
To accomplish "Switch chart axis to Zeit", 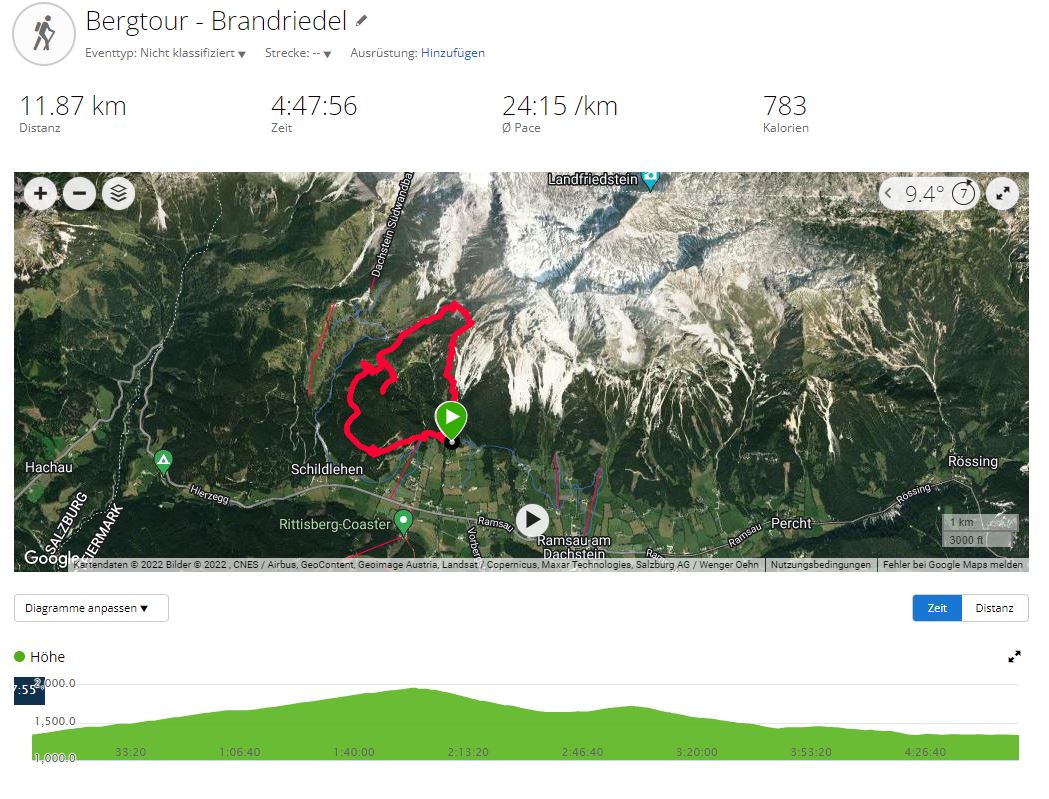I will (x=937, y=608).
